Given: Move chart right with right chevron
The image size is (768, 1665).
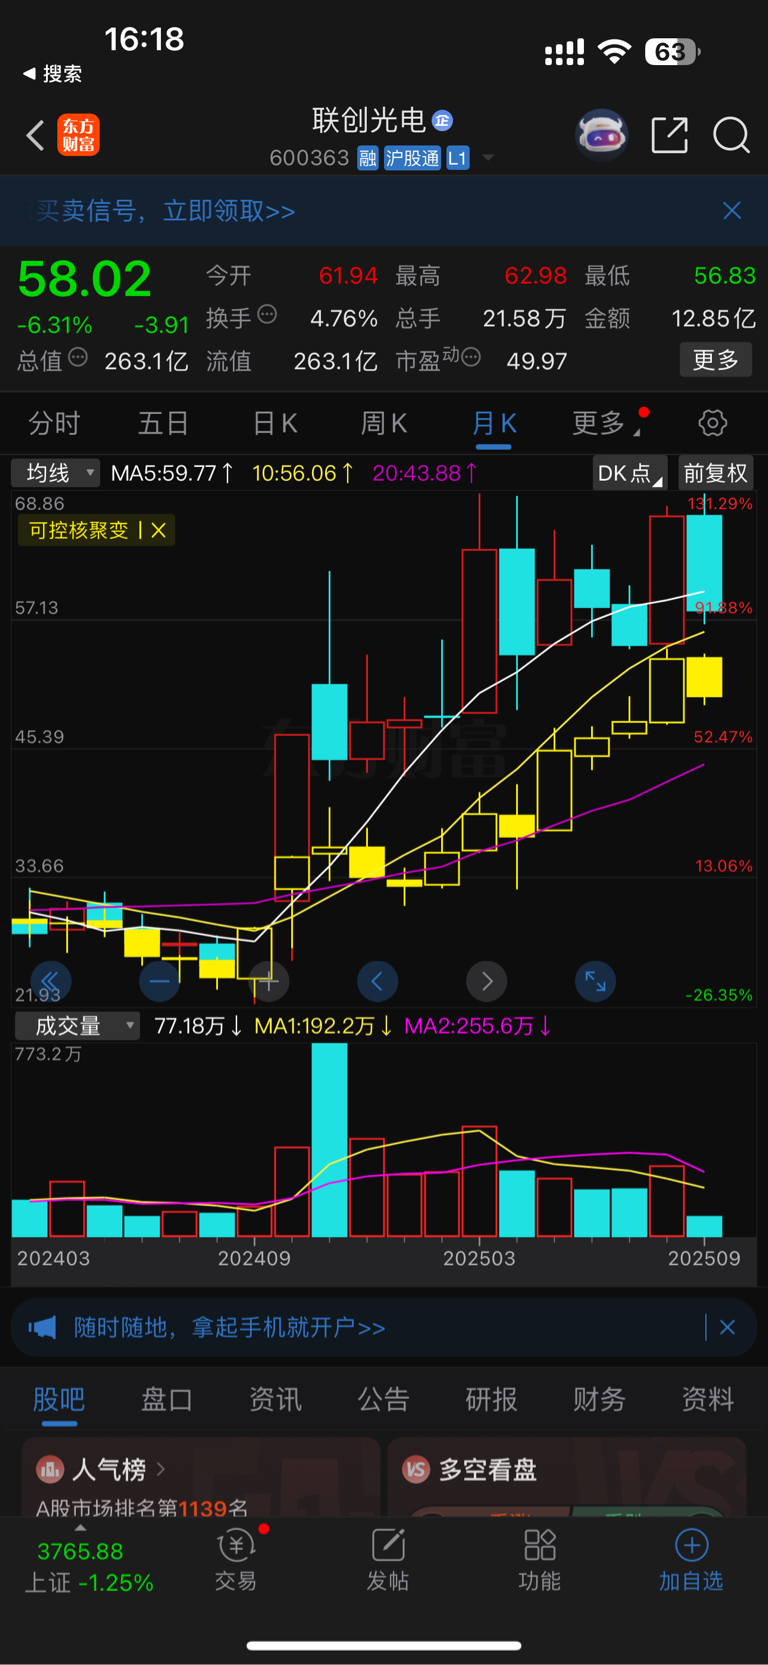Looking at the screenshot, I should pos(487,981).
